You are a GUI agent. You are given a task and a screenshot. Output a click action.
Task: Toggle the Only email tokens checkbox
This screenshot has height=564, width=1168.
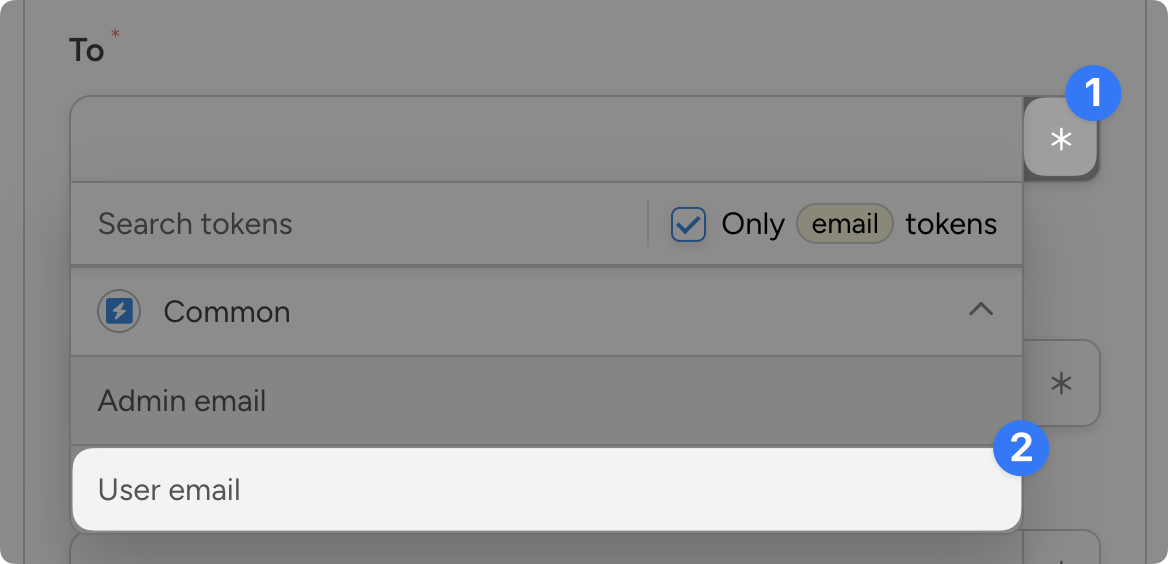(688, 225)
